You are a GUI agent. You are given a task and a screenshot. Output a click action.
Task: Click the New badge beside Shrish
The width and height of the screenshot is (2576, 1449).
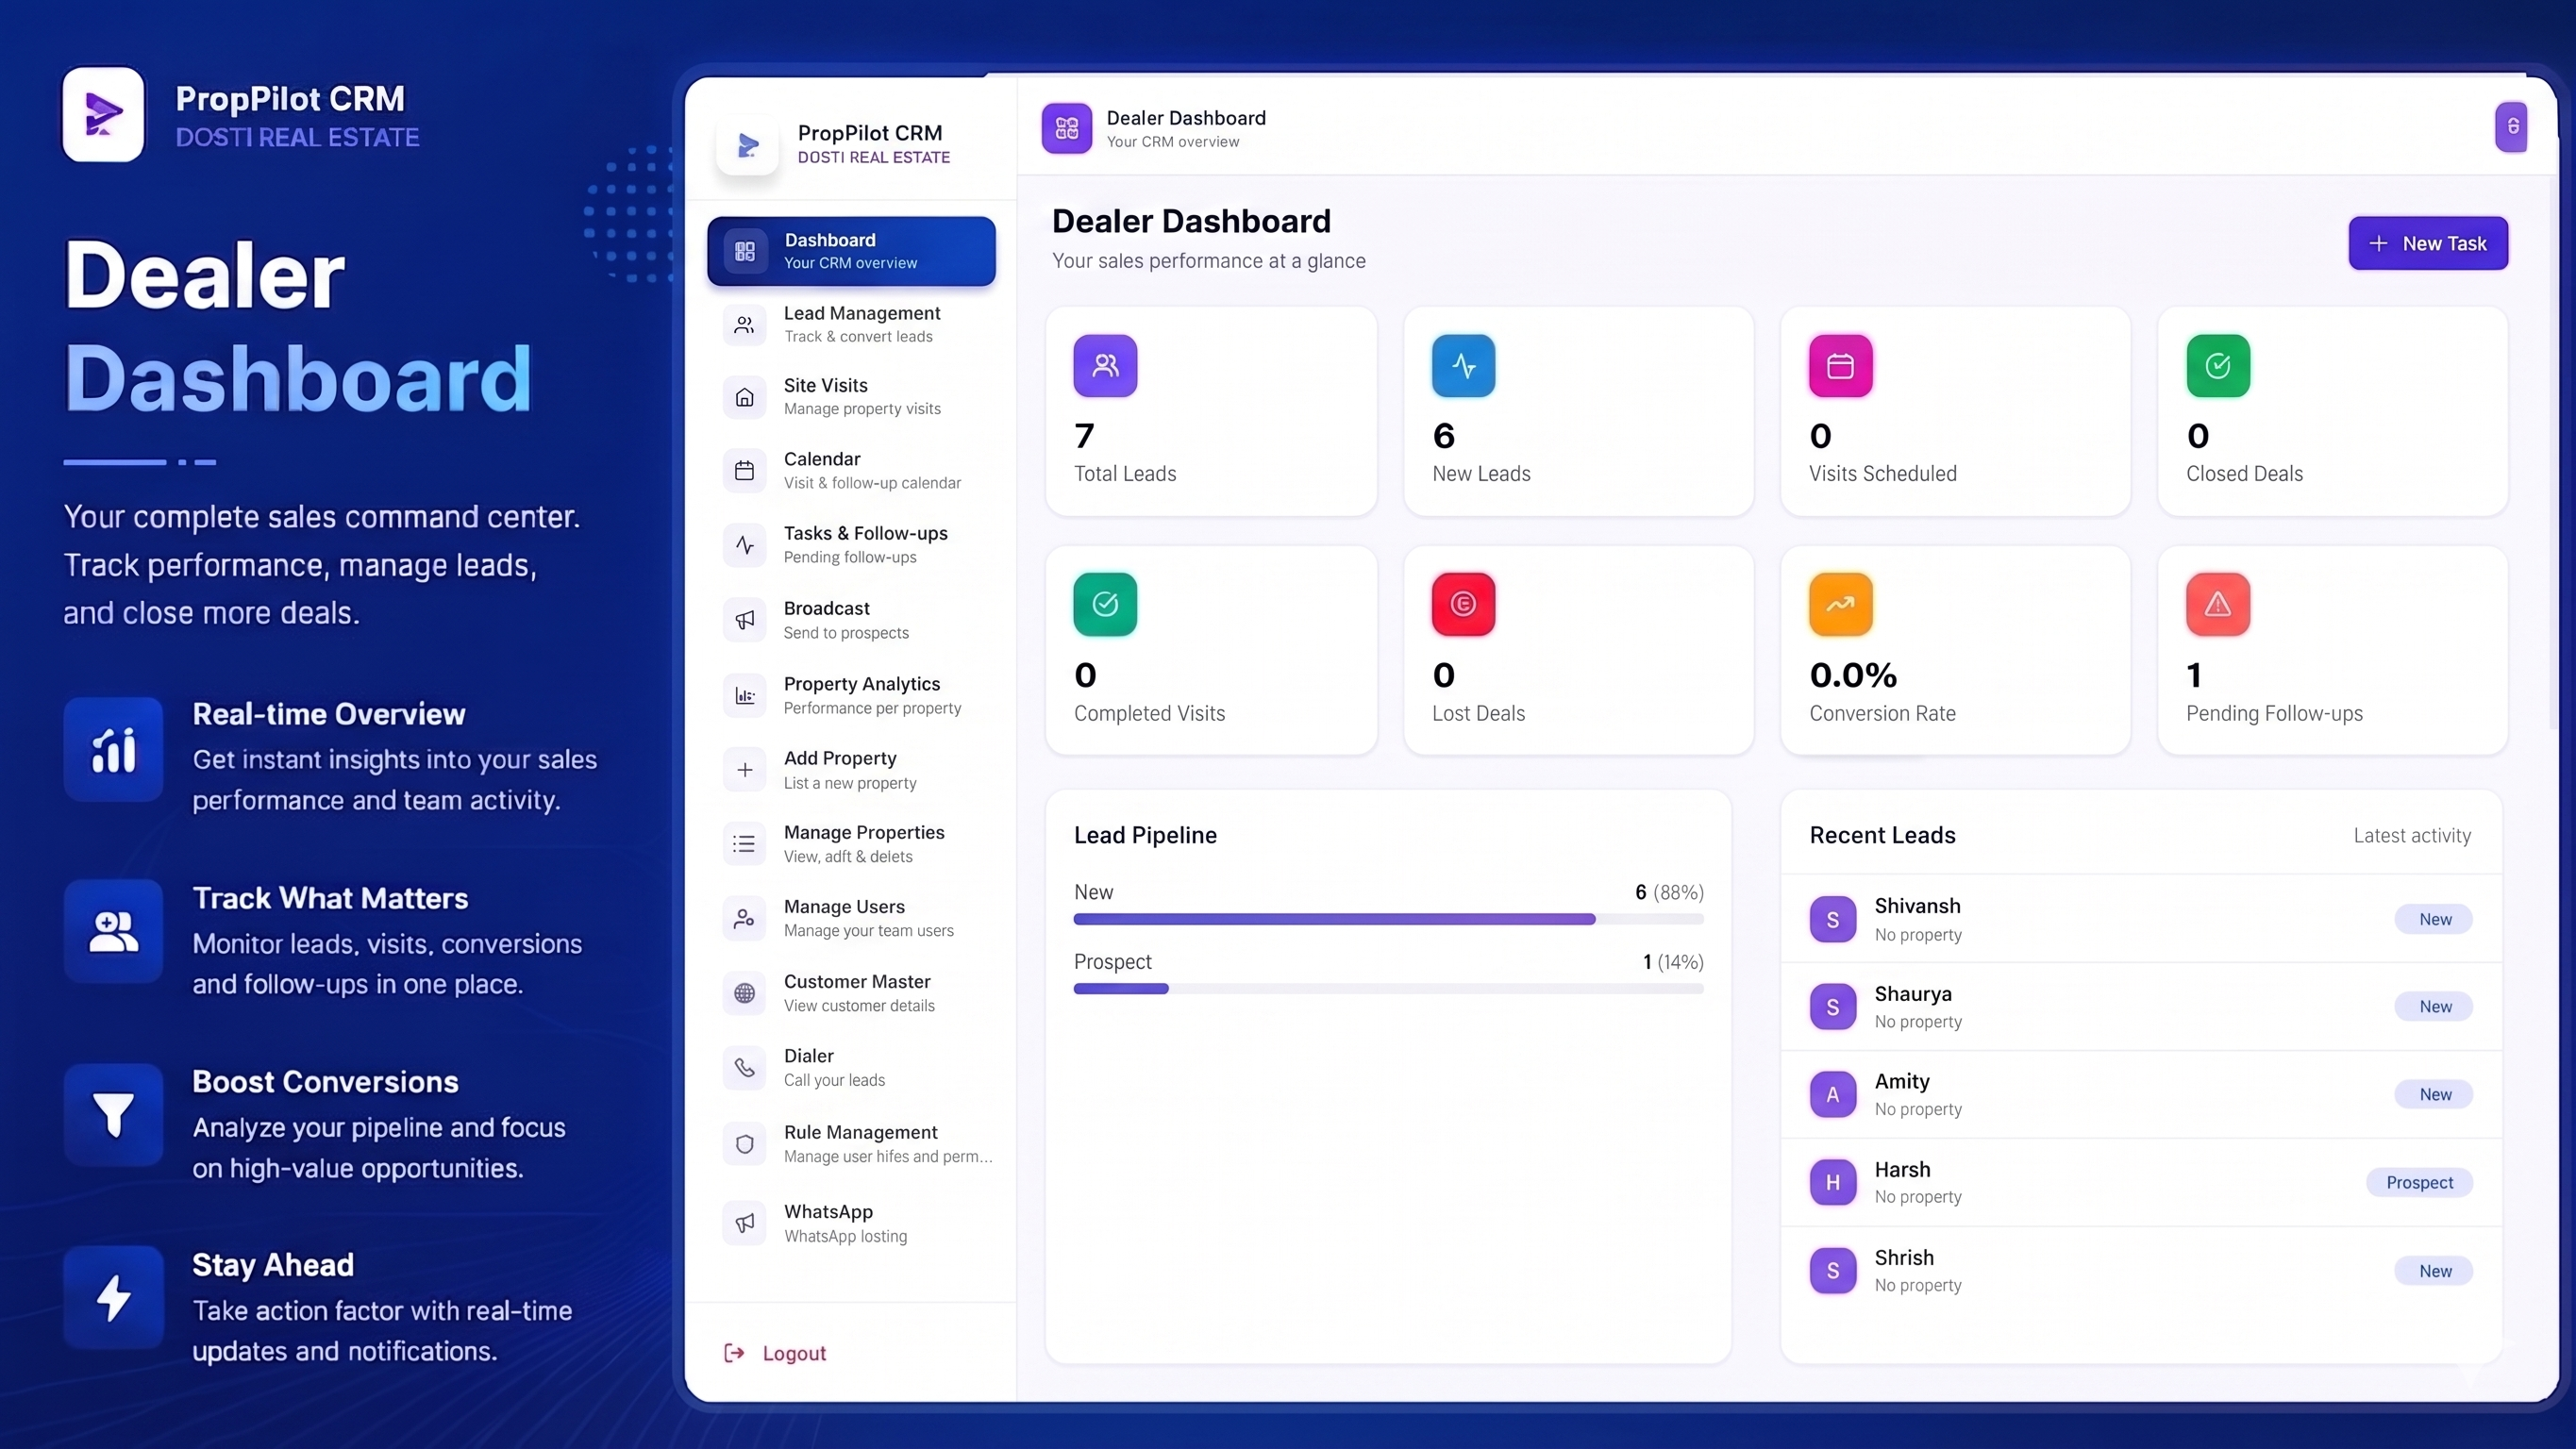(x=2434, y=1271)
